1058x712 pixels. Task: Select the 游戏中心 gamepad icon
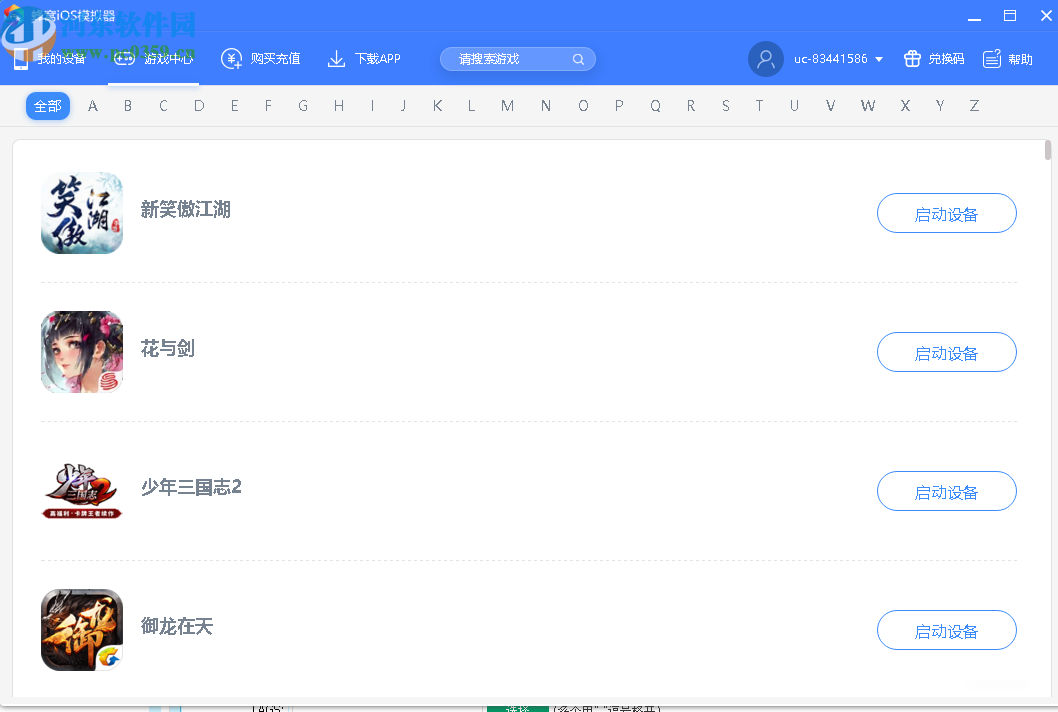click(x=122, y=58)
